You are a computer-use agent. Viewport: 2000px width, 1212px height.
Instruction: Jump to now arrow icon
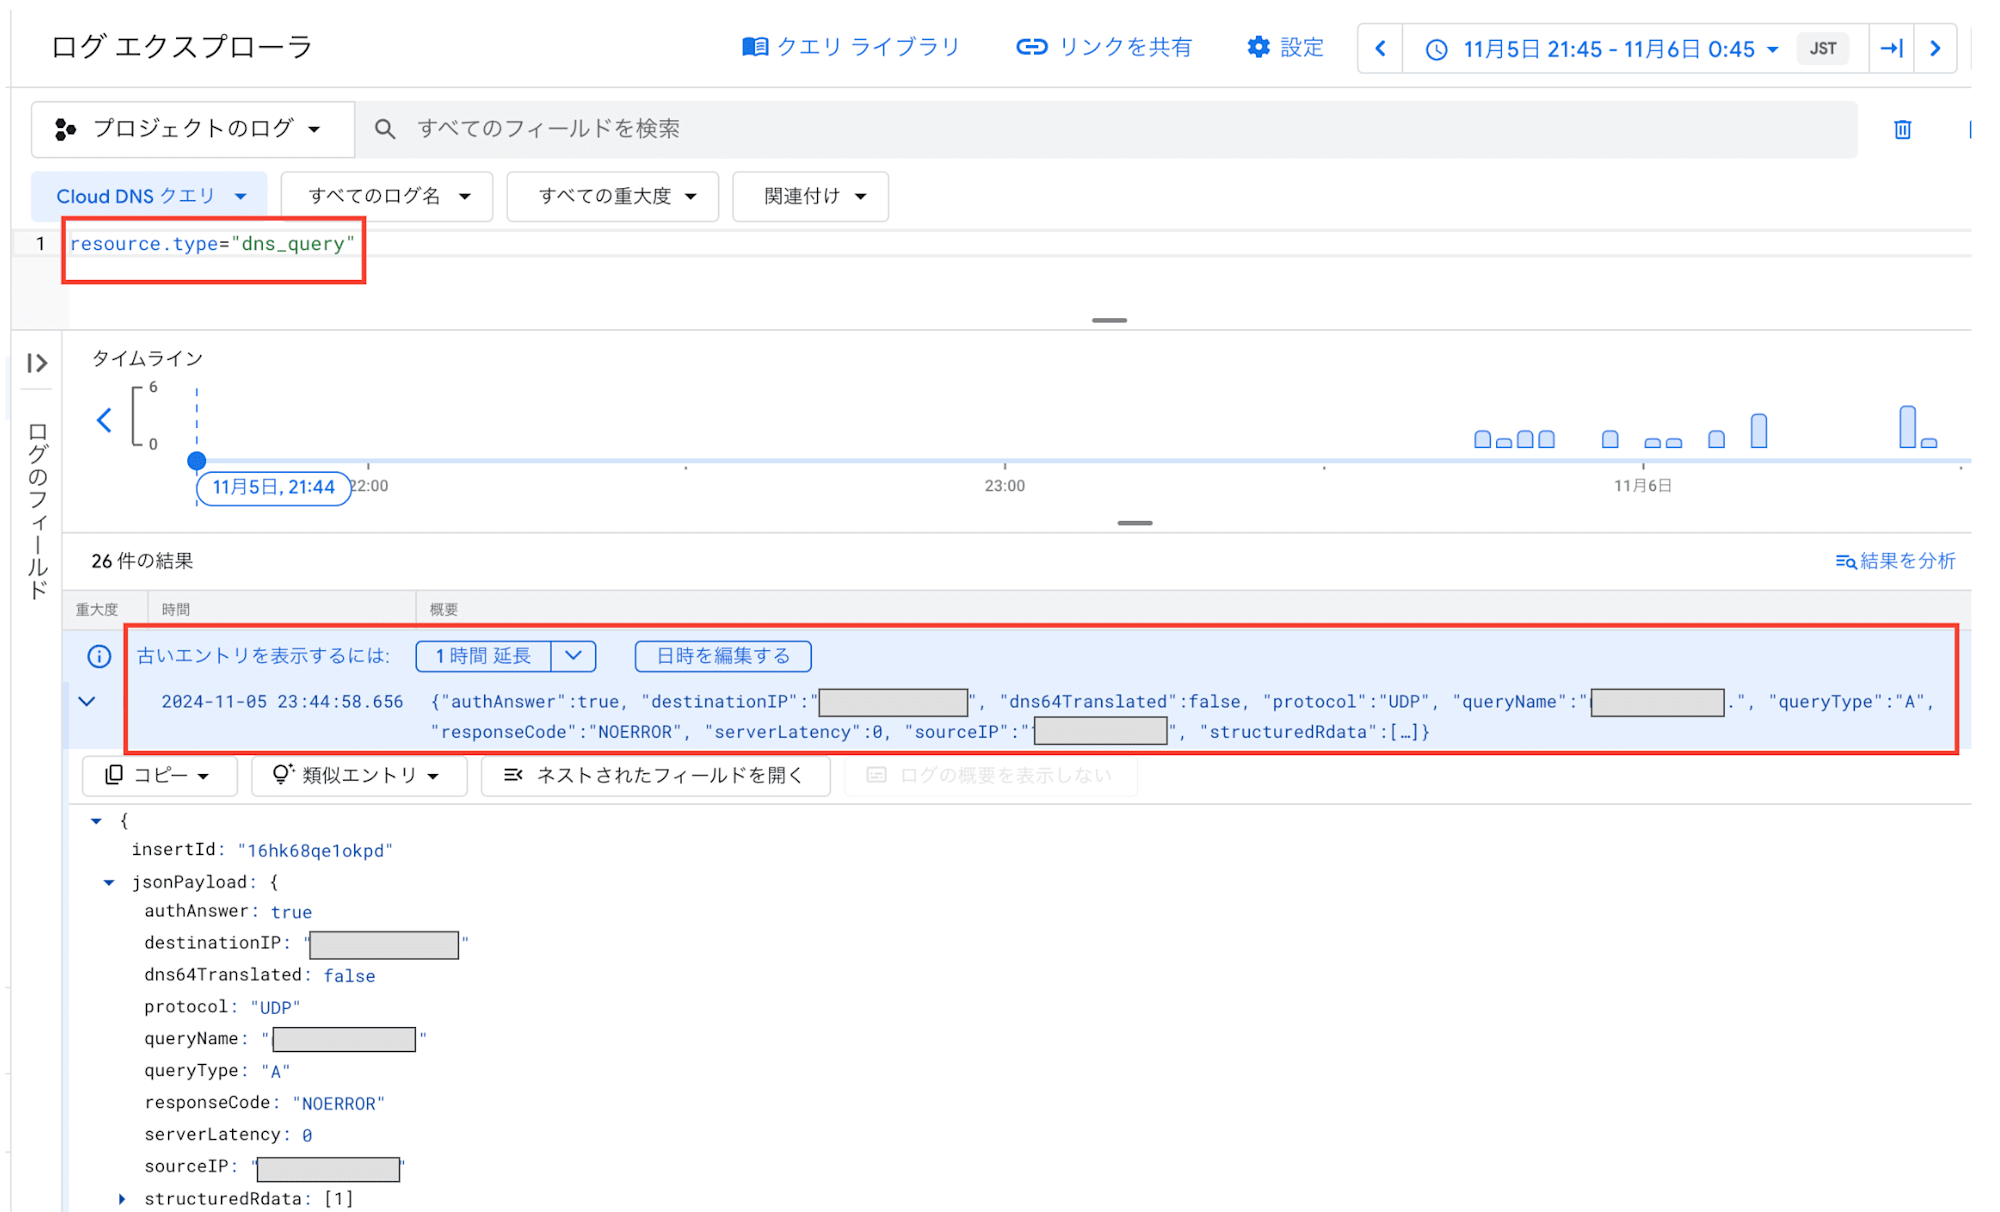click(1891, 48)
